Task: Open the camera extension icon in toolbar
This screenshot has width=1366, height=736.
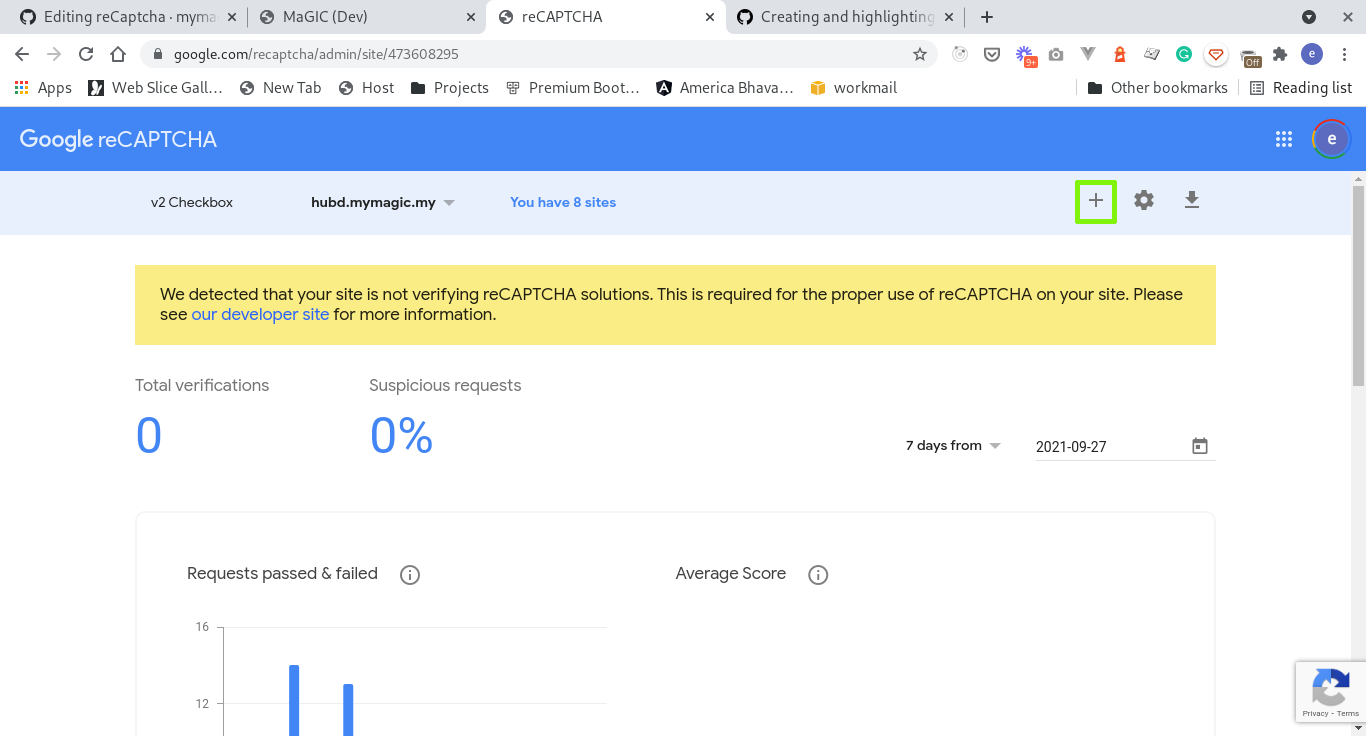Action: tap(1056, 55)
